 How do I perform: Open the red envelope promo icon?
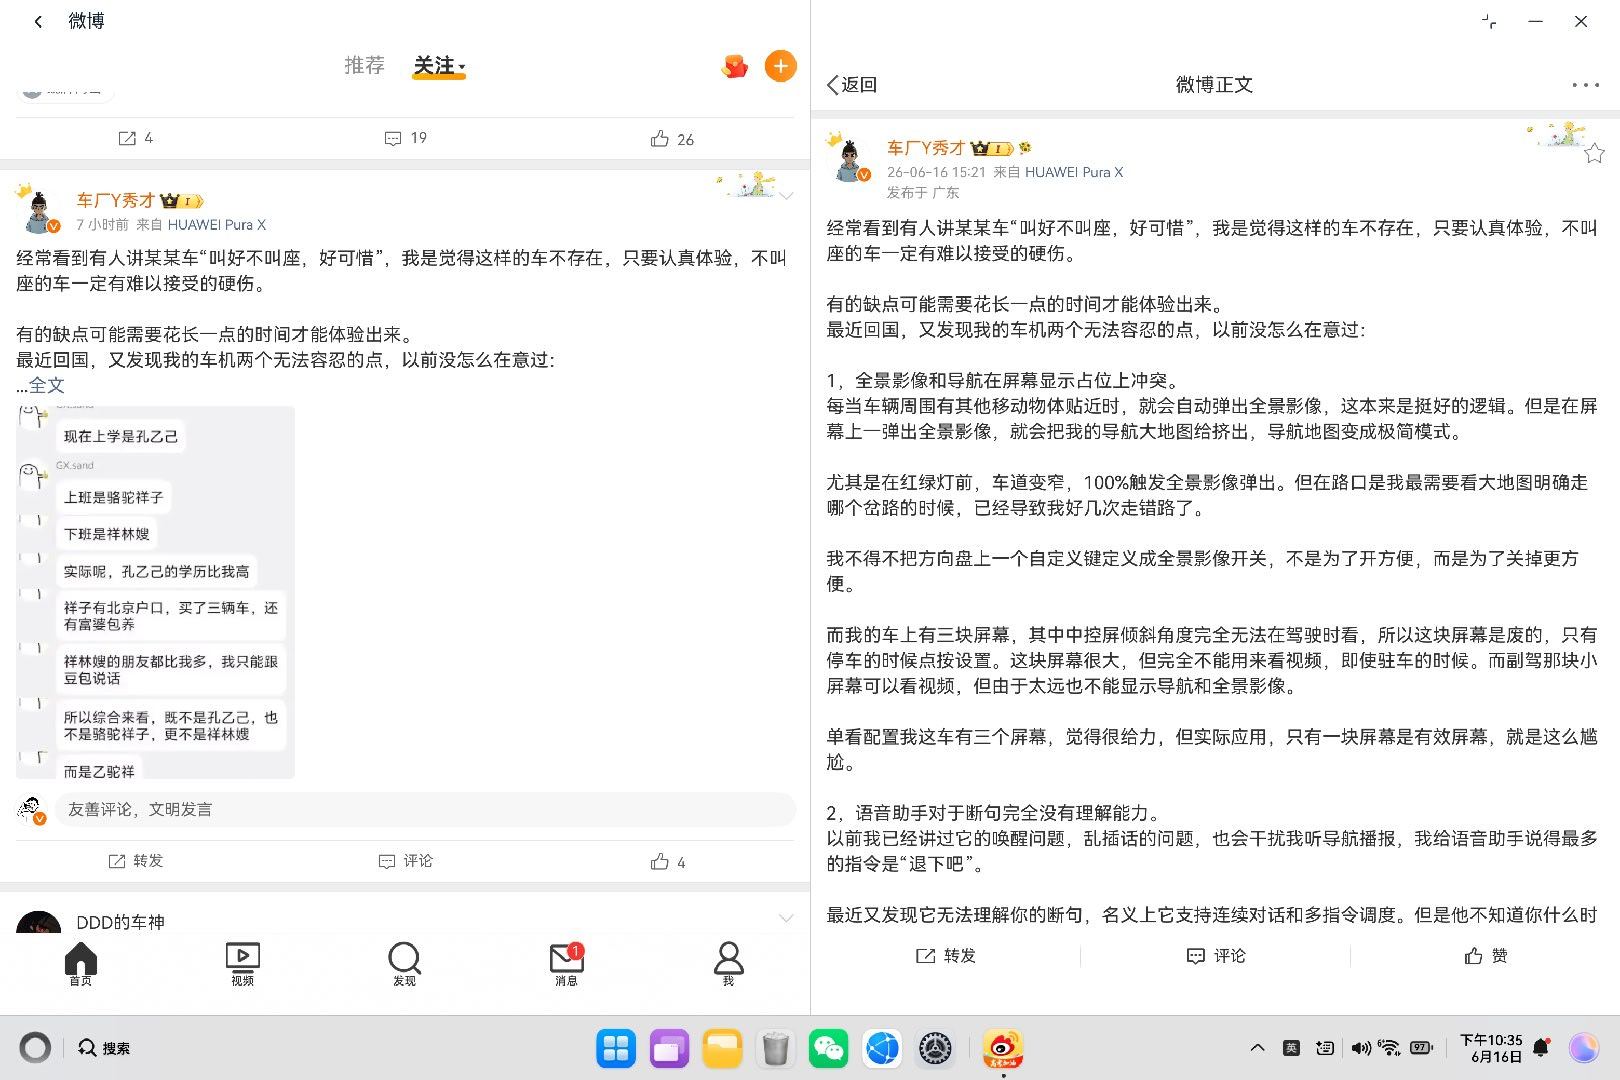[735, 67]
